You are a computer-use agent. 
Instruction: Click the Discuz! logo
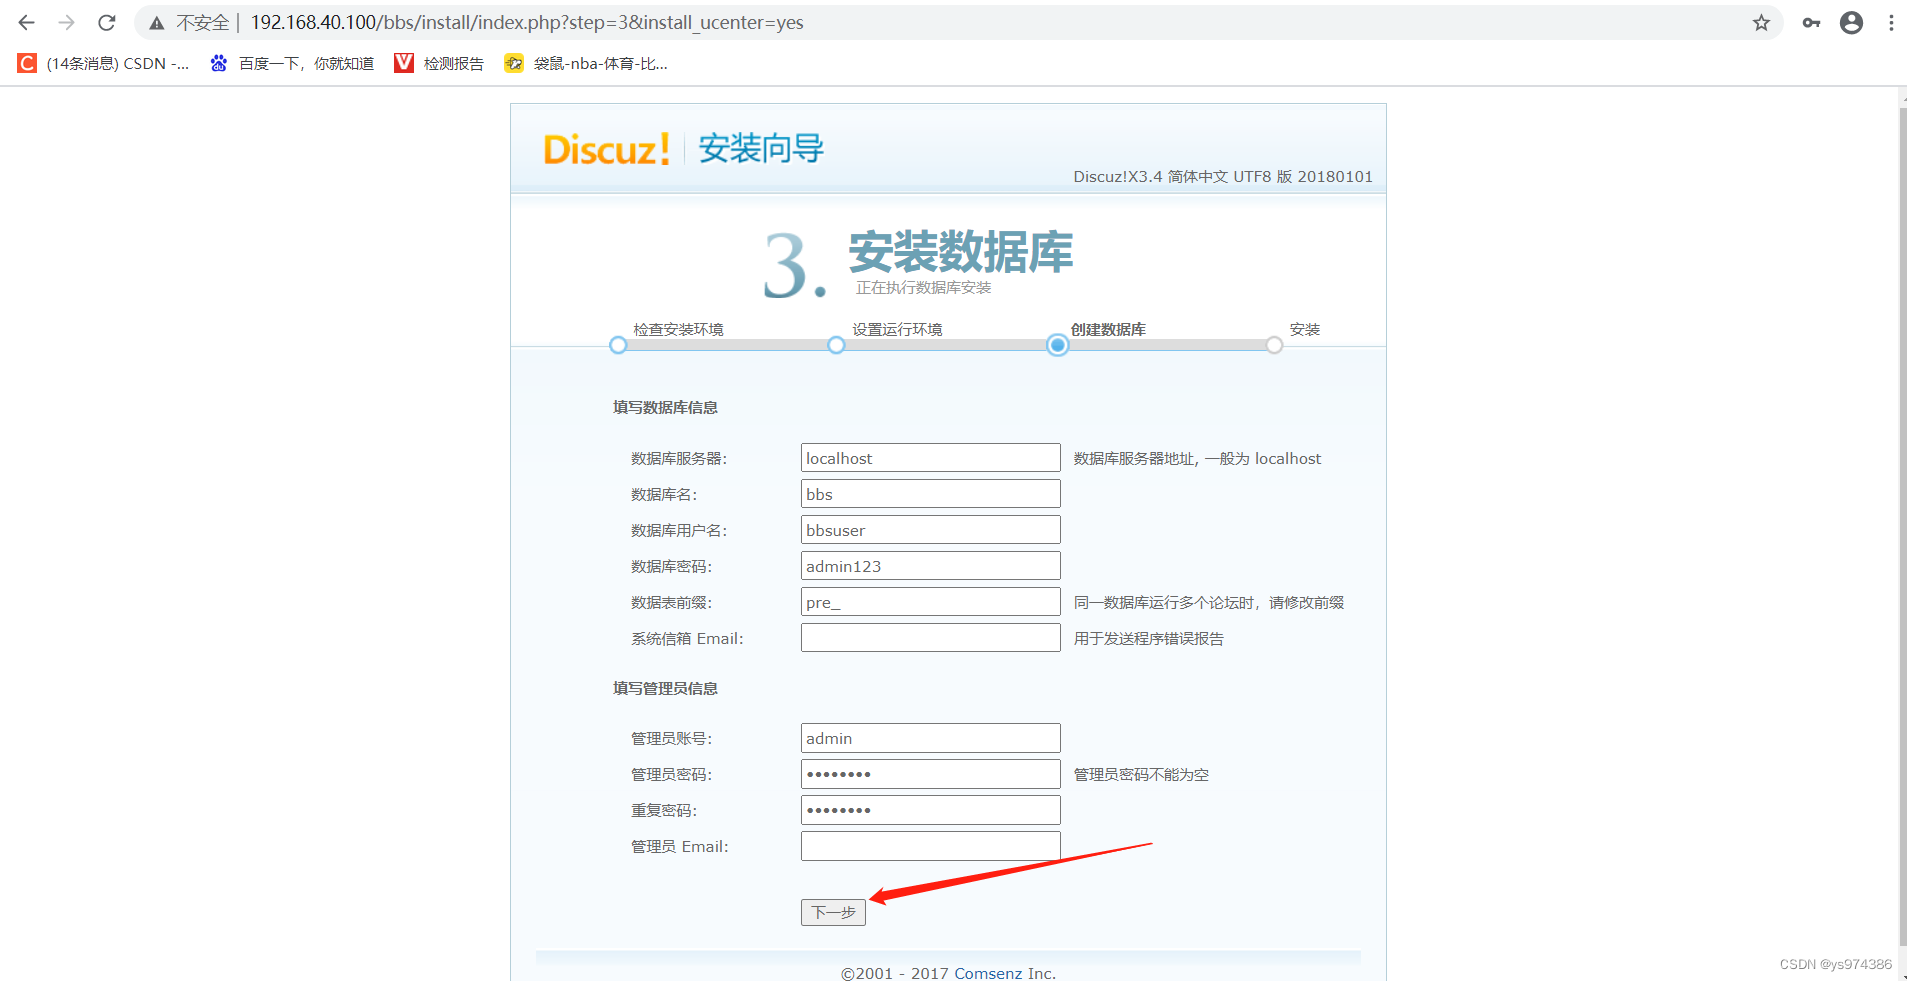click(x=606, y=150)
